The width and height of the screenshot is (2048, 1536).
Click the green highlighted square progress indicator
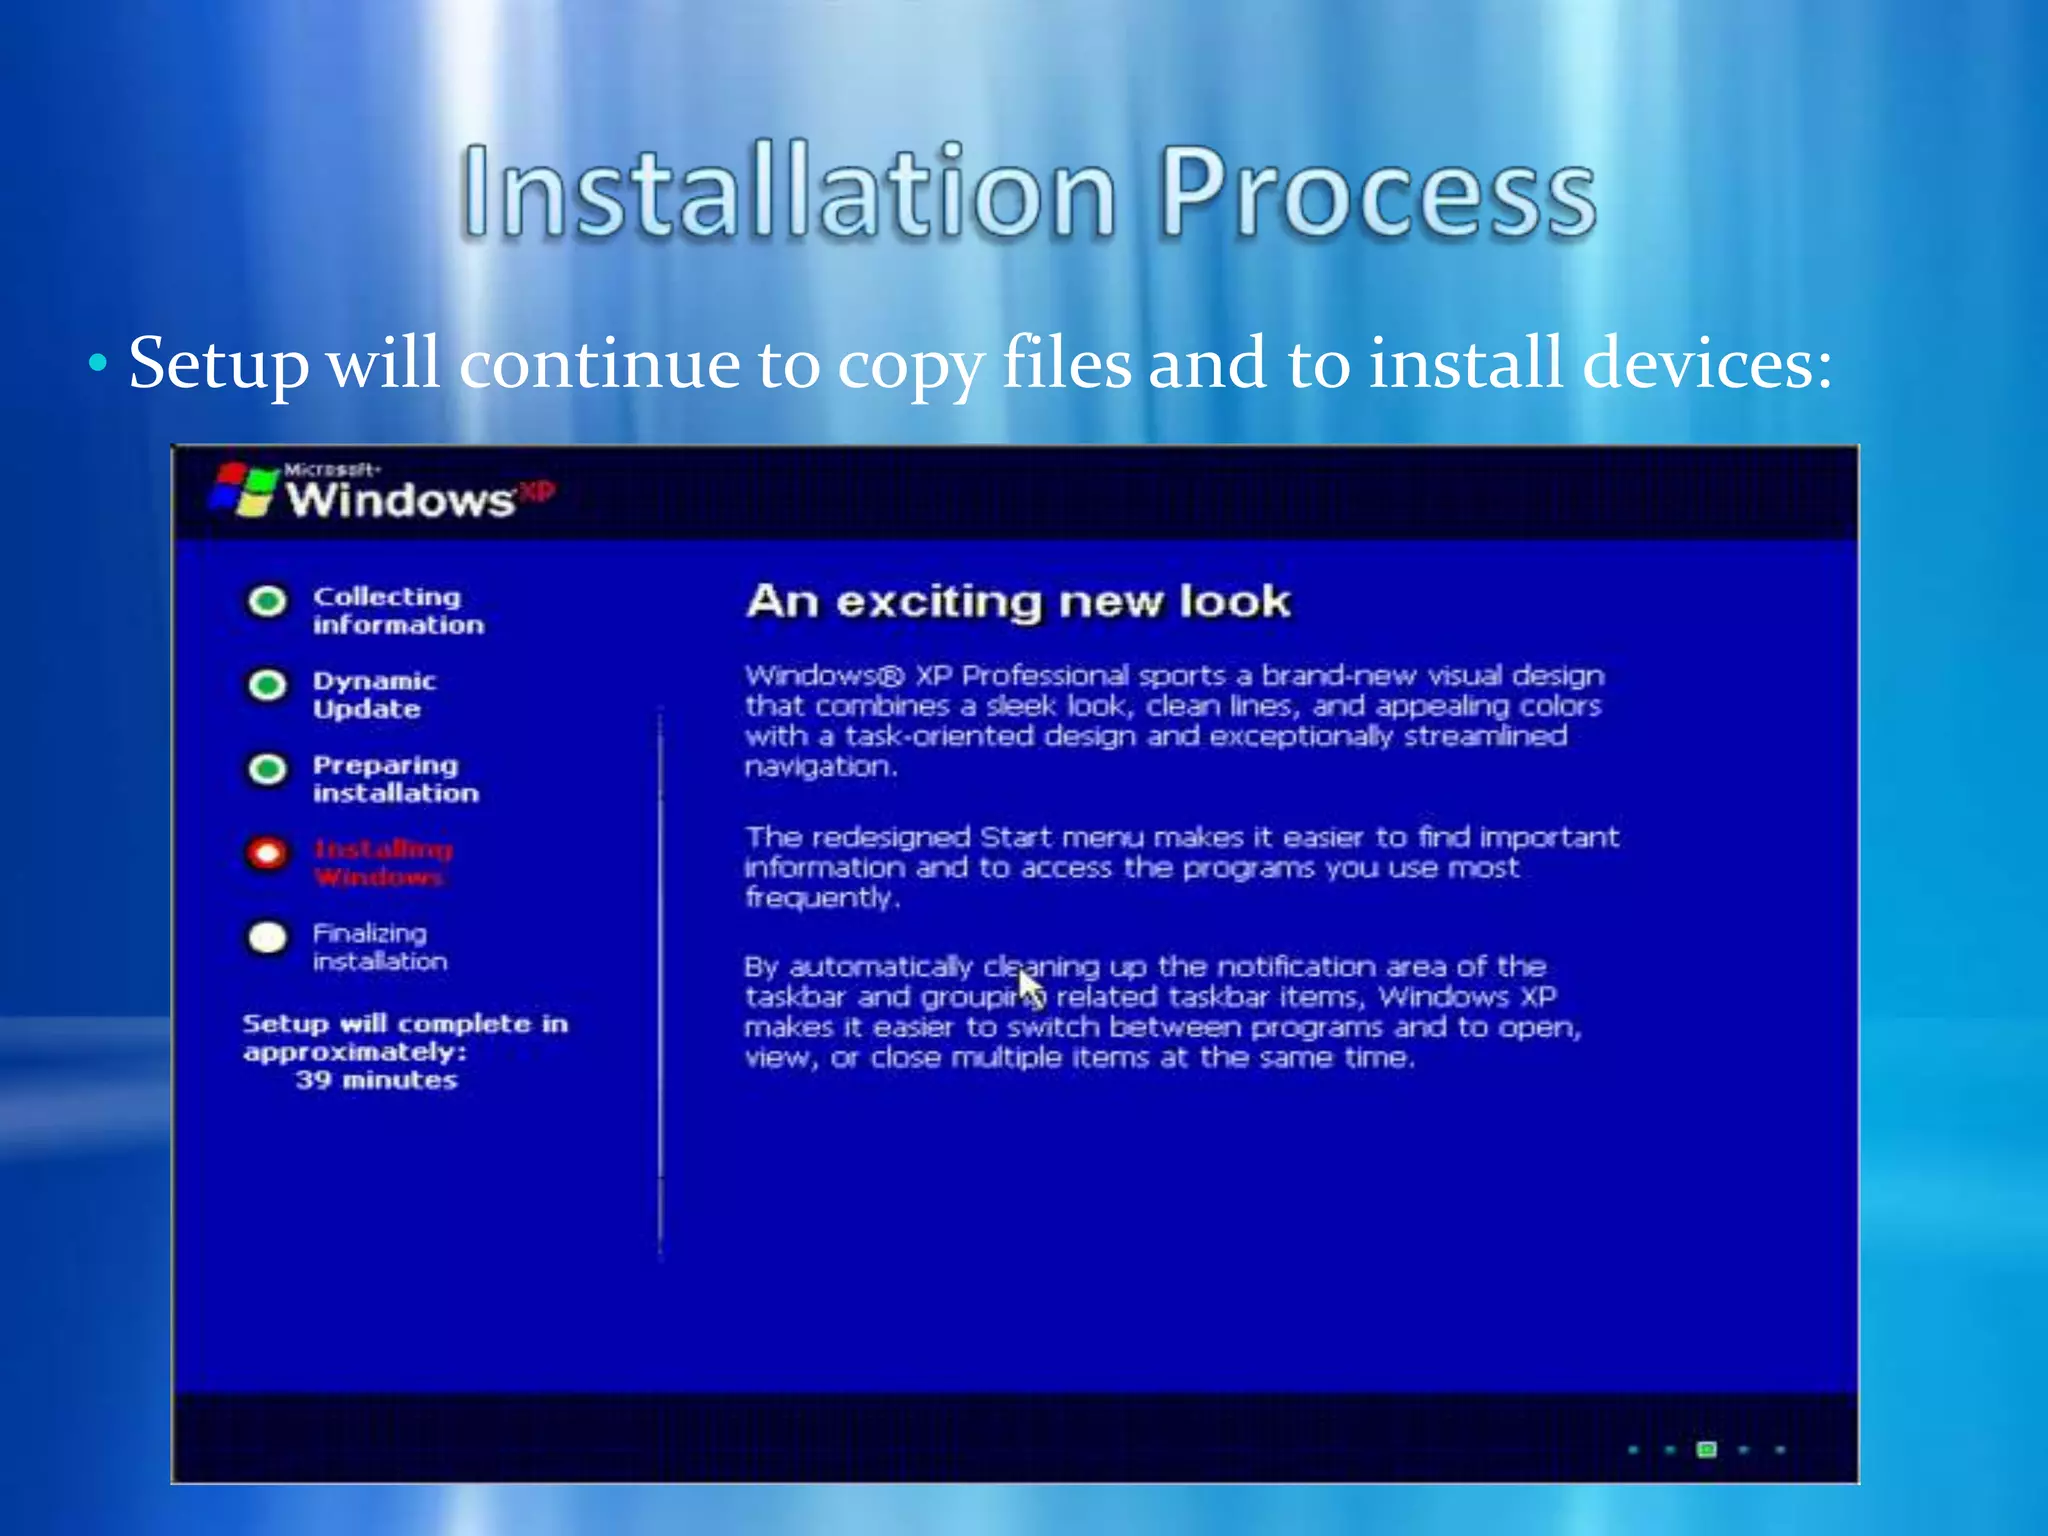coord(1707,1449)
